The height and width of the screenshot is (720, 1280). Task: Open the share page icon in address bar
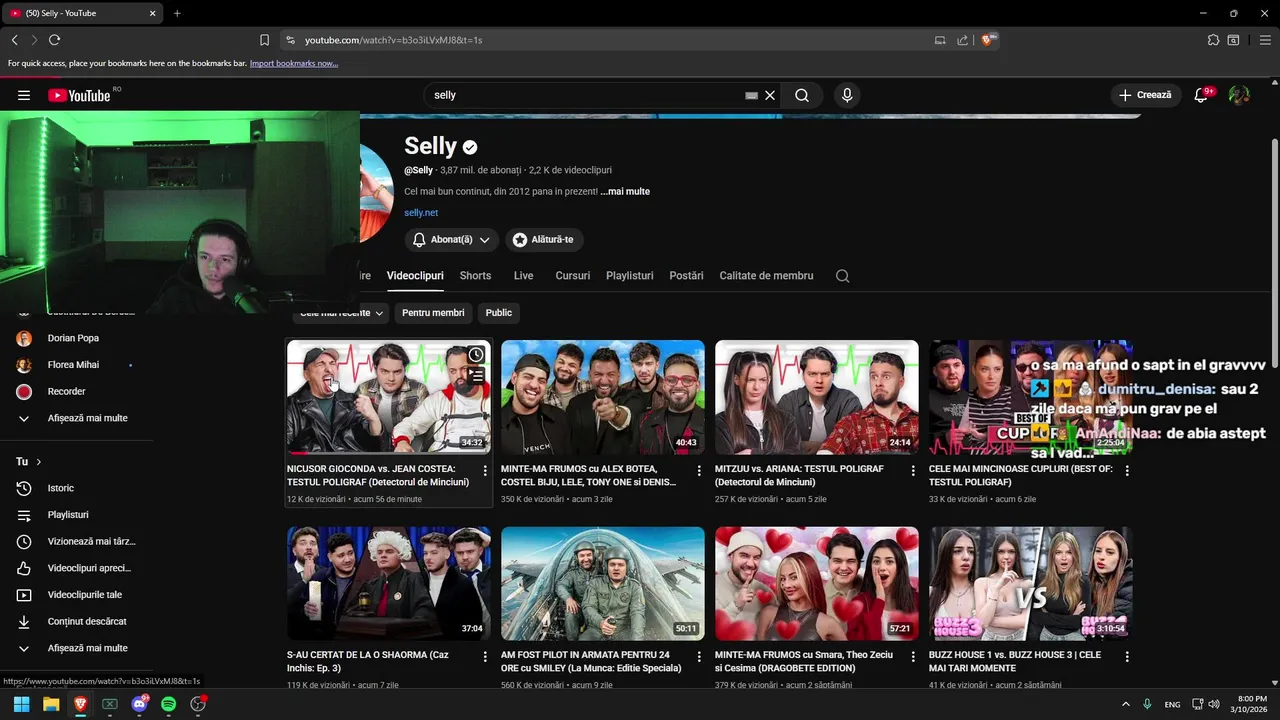tap(962, 40)
